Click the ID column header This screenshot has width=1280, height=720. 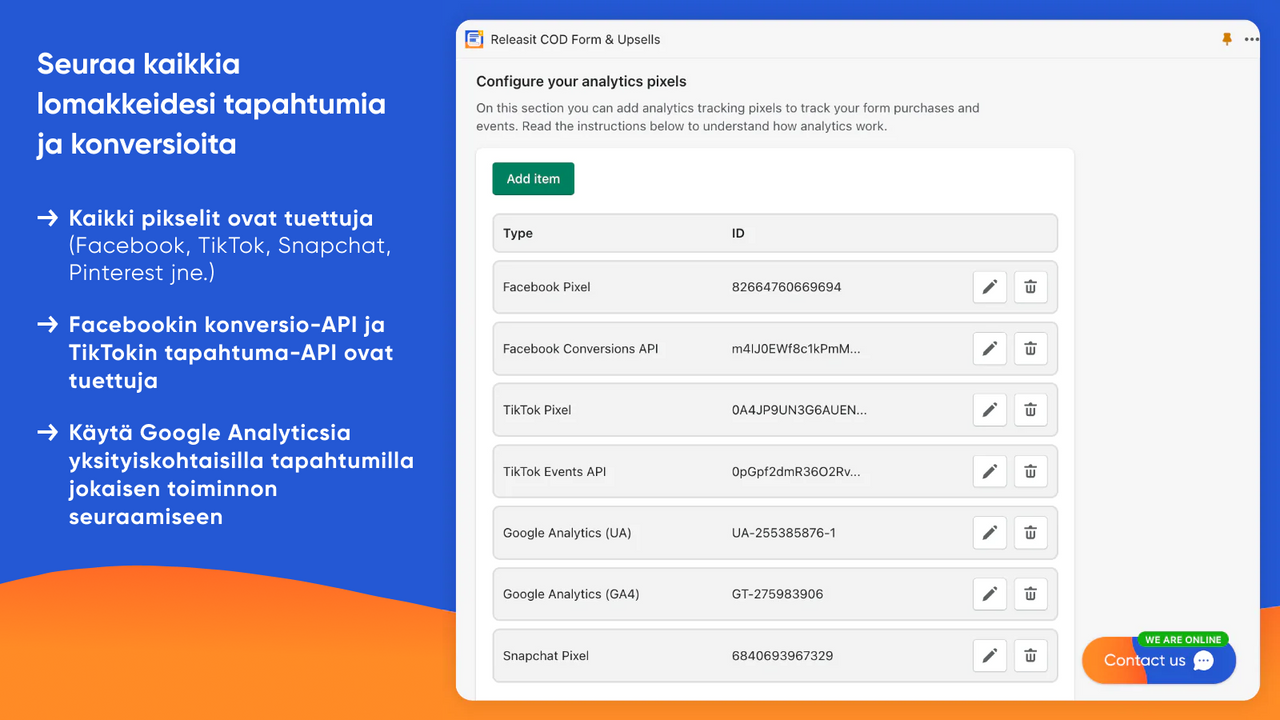pos(738,233)
